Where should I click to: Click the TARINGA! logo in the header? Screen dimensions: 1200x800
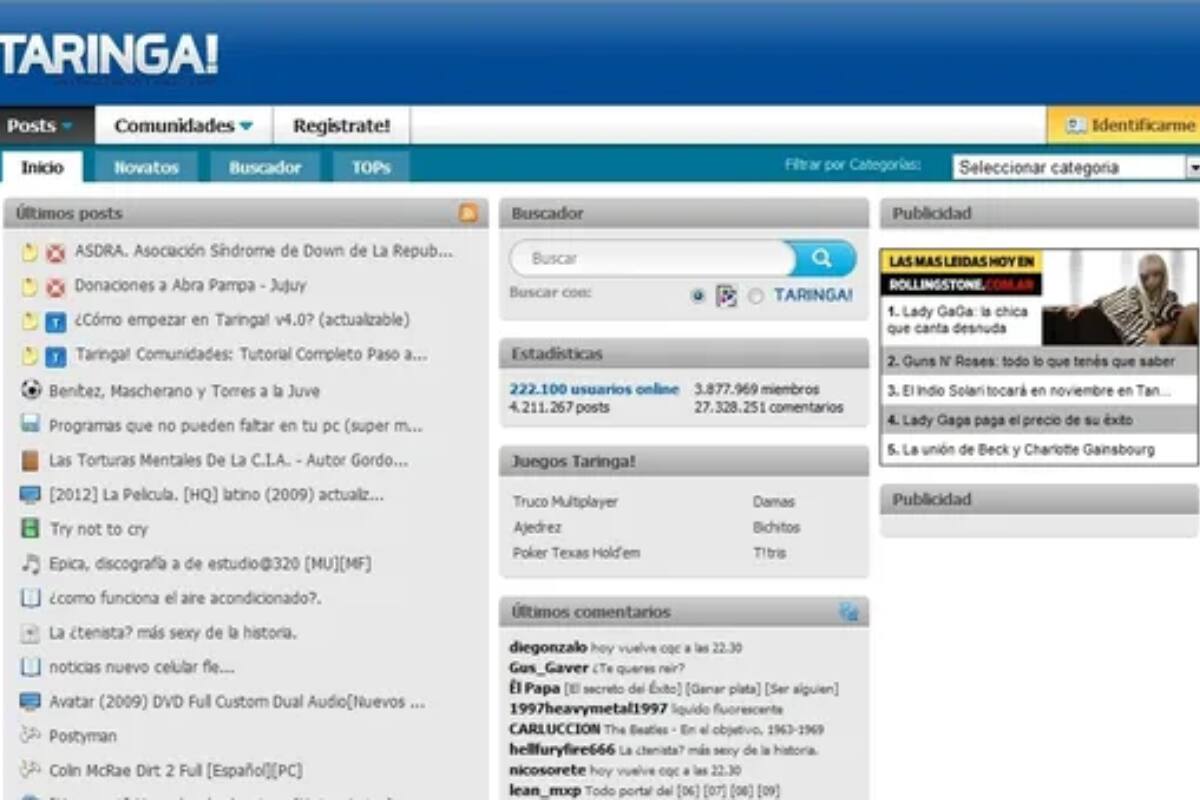pos(108,54)
